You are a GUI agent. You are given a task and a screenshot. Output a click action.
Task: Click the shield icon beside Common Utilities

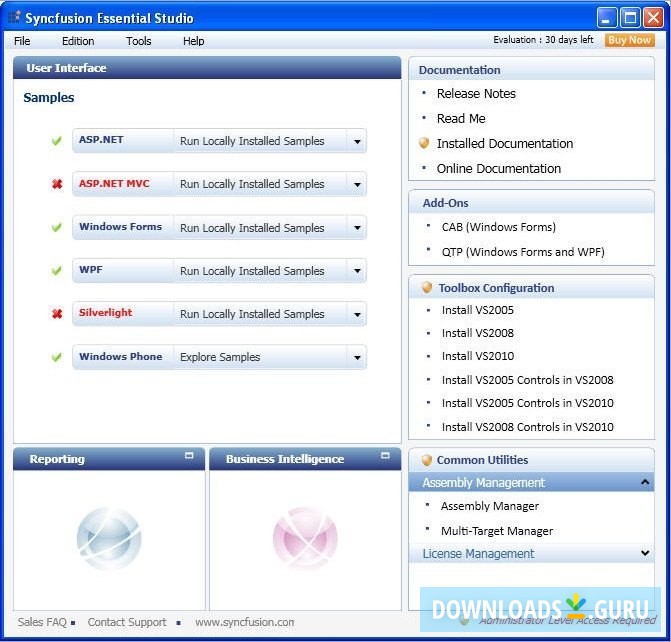coord(427,460)
